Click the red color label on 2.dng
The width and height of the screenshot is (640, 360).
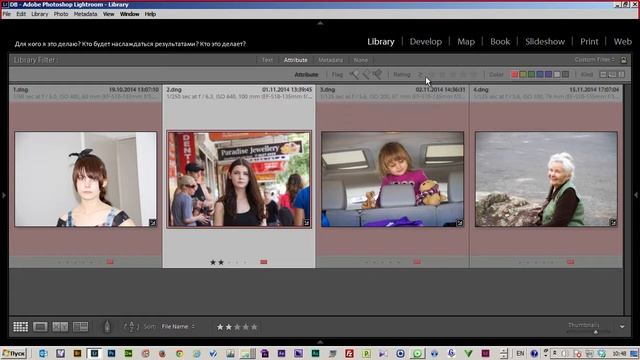(264, 262)
